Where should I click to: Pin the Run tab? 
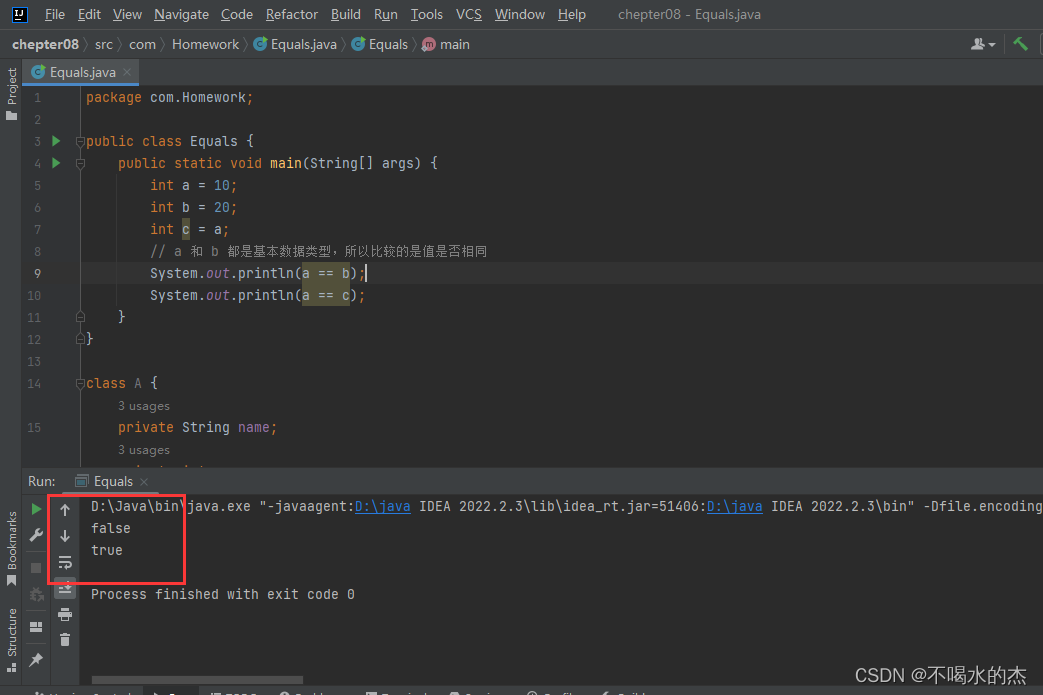36,660
